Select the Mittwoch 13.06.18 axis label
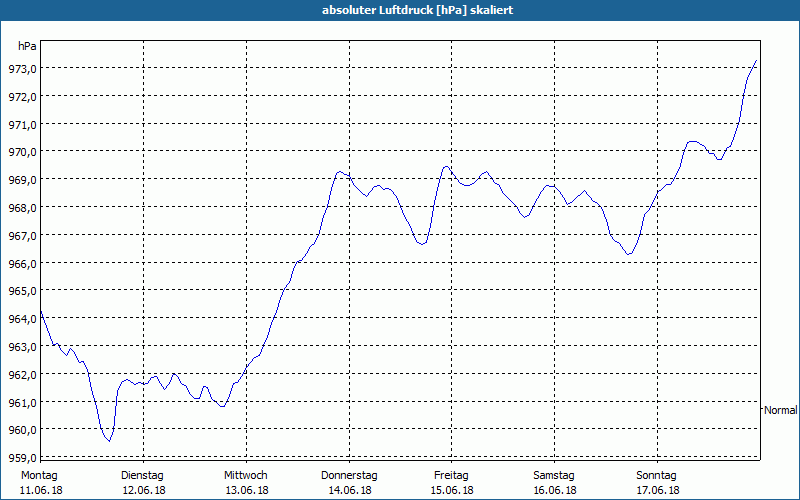Image resolution: width=800 pixels, height=500 pixels. pos(246,483)
